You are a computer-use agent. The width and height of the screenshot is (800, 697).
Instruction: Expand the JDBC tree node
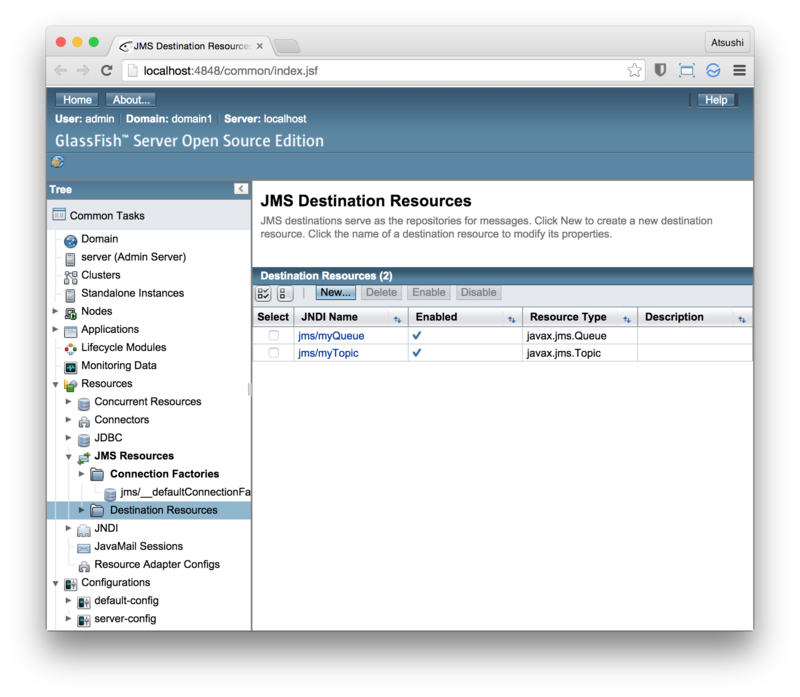69,438
